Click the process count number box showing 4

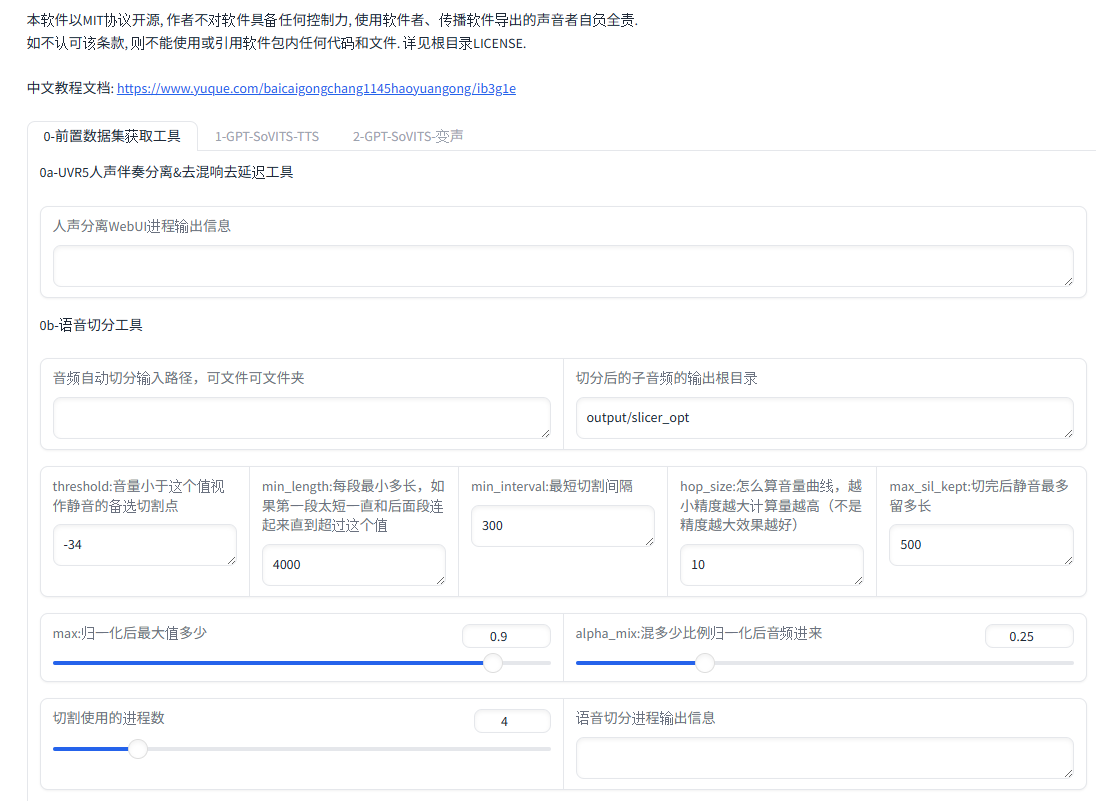pyautogui.click(x=512, y=721)
